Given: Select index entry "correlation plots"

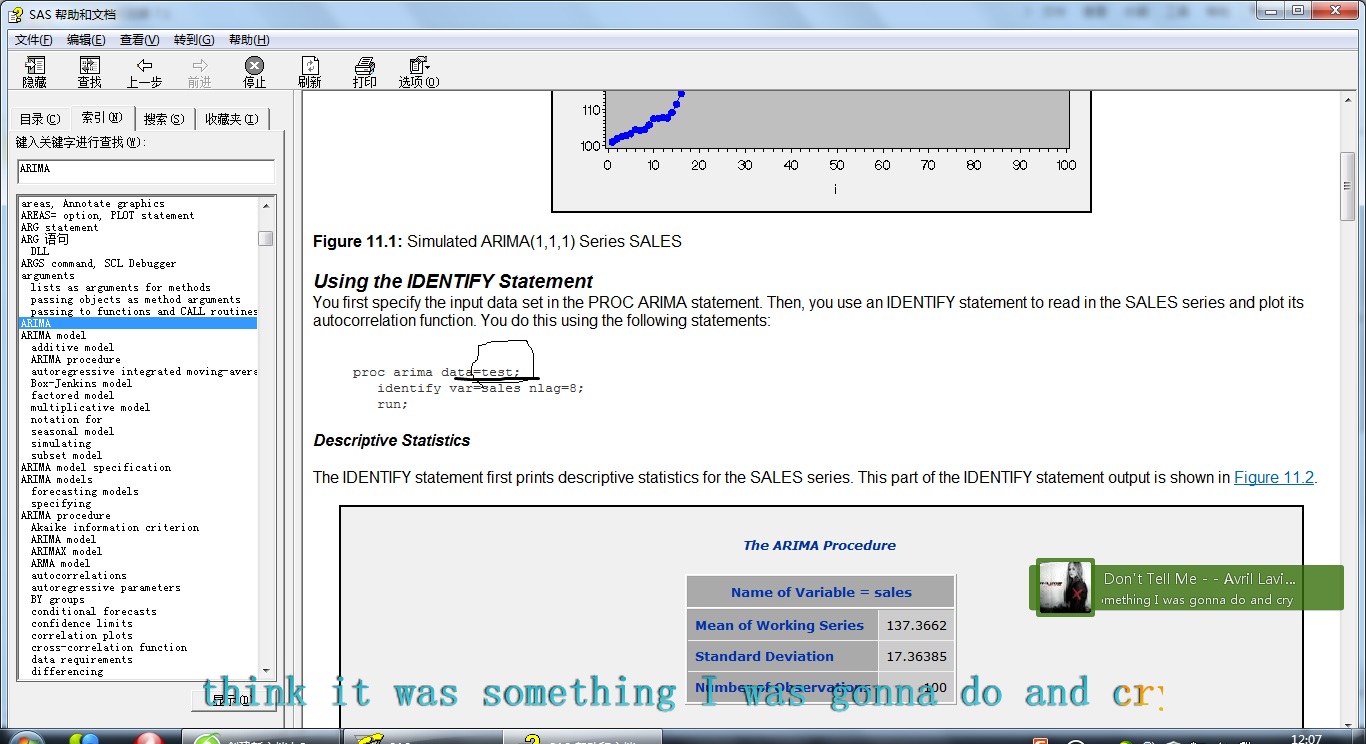Looking at the screenshot, I should (82, 636).
